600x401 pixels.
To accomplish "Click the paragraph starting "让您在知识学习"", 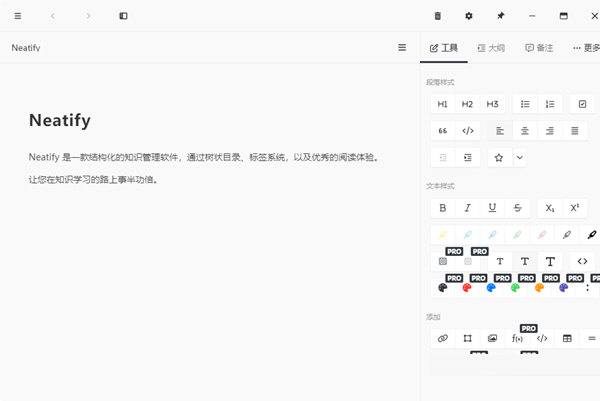I will (93, 179).
